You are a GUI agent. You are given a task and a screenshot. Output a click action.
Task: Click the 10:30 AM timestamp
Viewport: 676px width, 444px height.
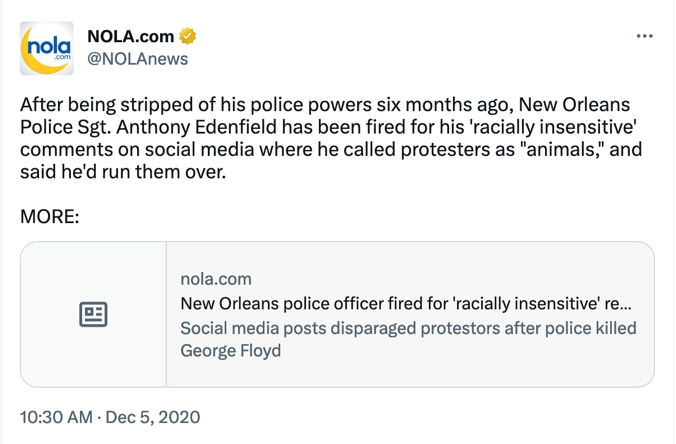[x=56, y=417]
